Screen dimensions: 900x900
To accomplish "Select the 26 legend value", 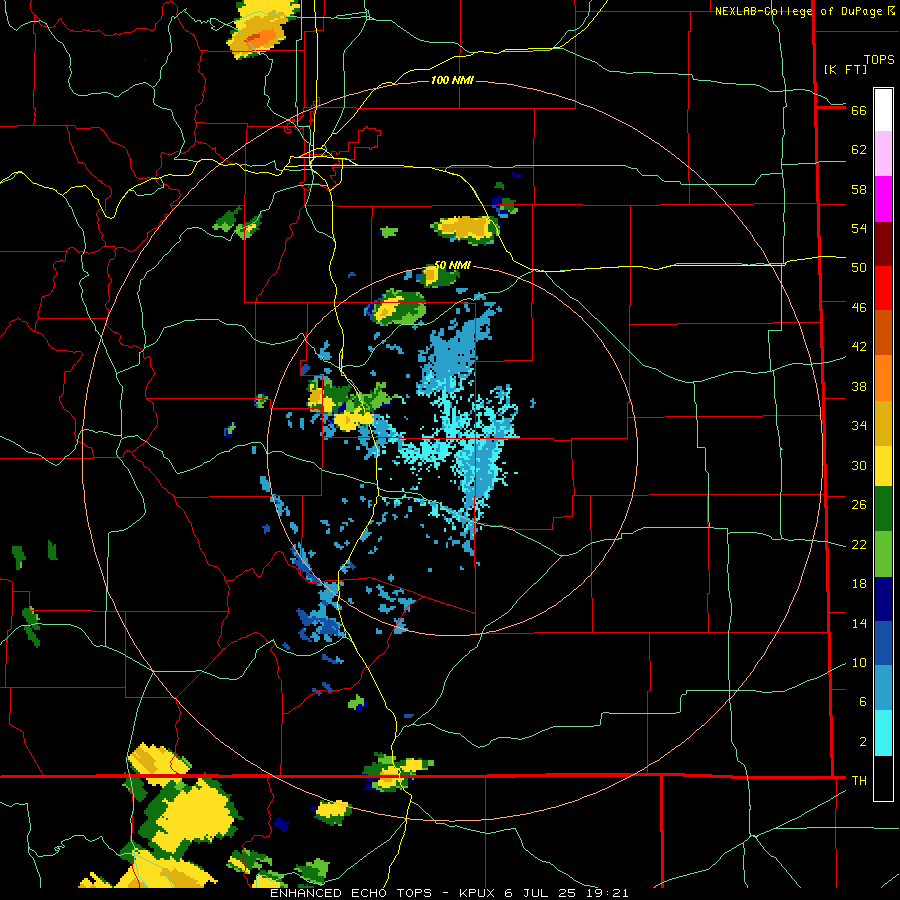I will click(859, 505).
